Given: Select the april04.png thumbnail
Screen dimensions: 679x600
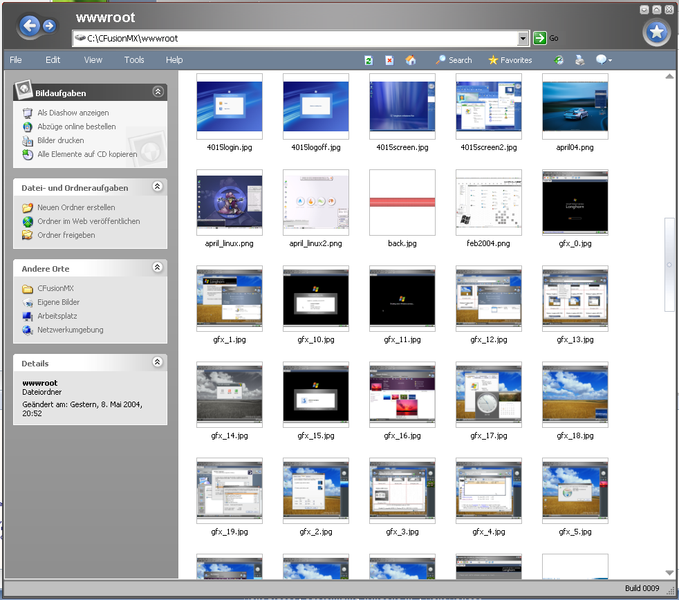Looking at the screenshot, I should point(575,108).
